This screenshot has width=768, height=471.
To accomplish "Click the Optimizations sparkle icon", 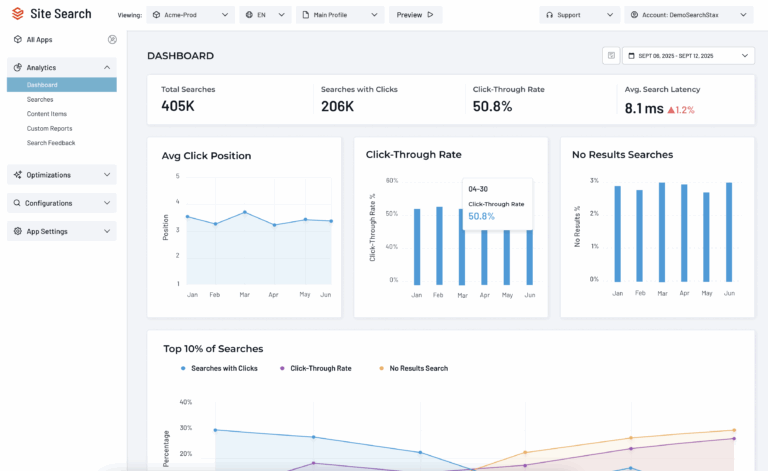I will click(17, 175).
